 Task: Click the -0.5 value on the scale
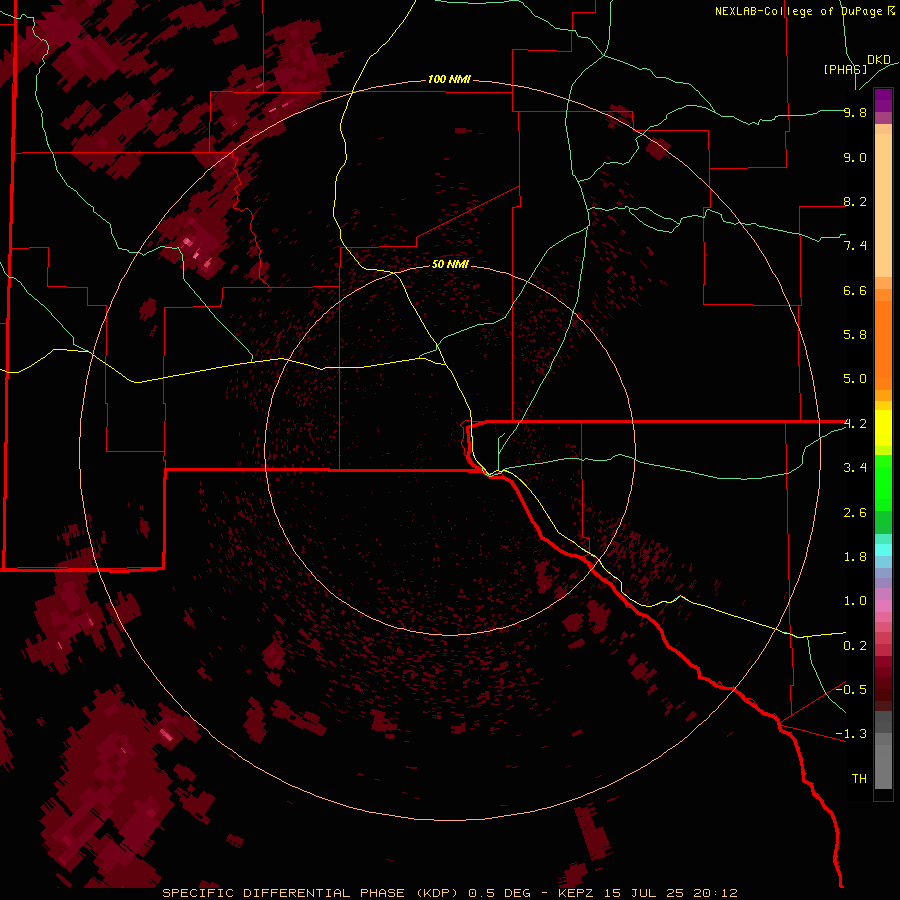tap(851, 690)
